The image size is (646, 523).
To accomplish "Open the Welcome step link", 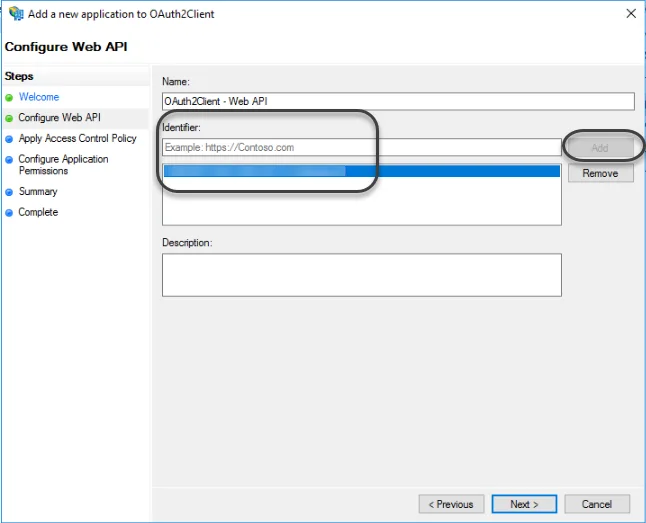I will pyautogui.click(x=39, y=97).
